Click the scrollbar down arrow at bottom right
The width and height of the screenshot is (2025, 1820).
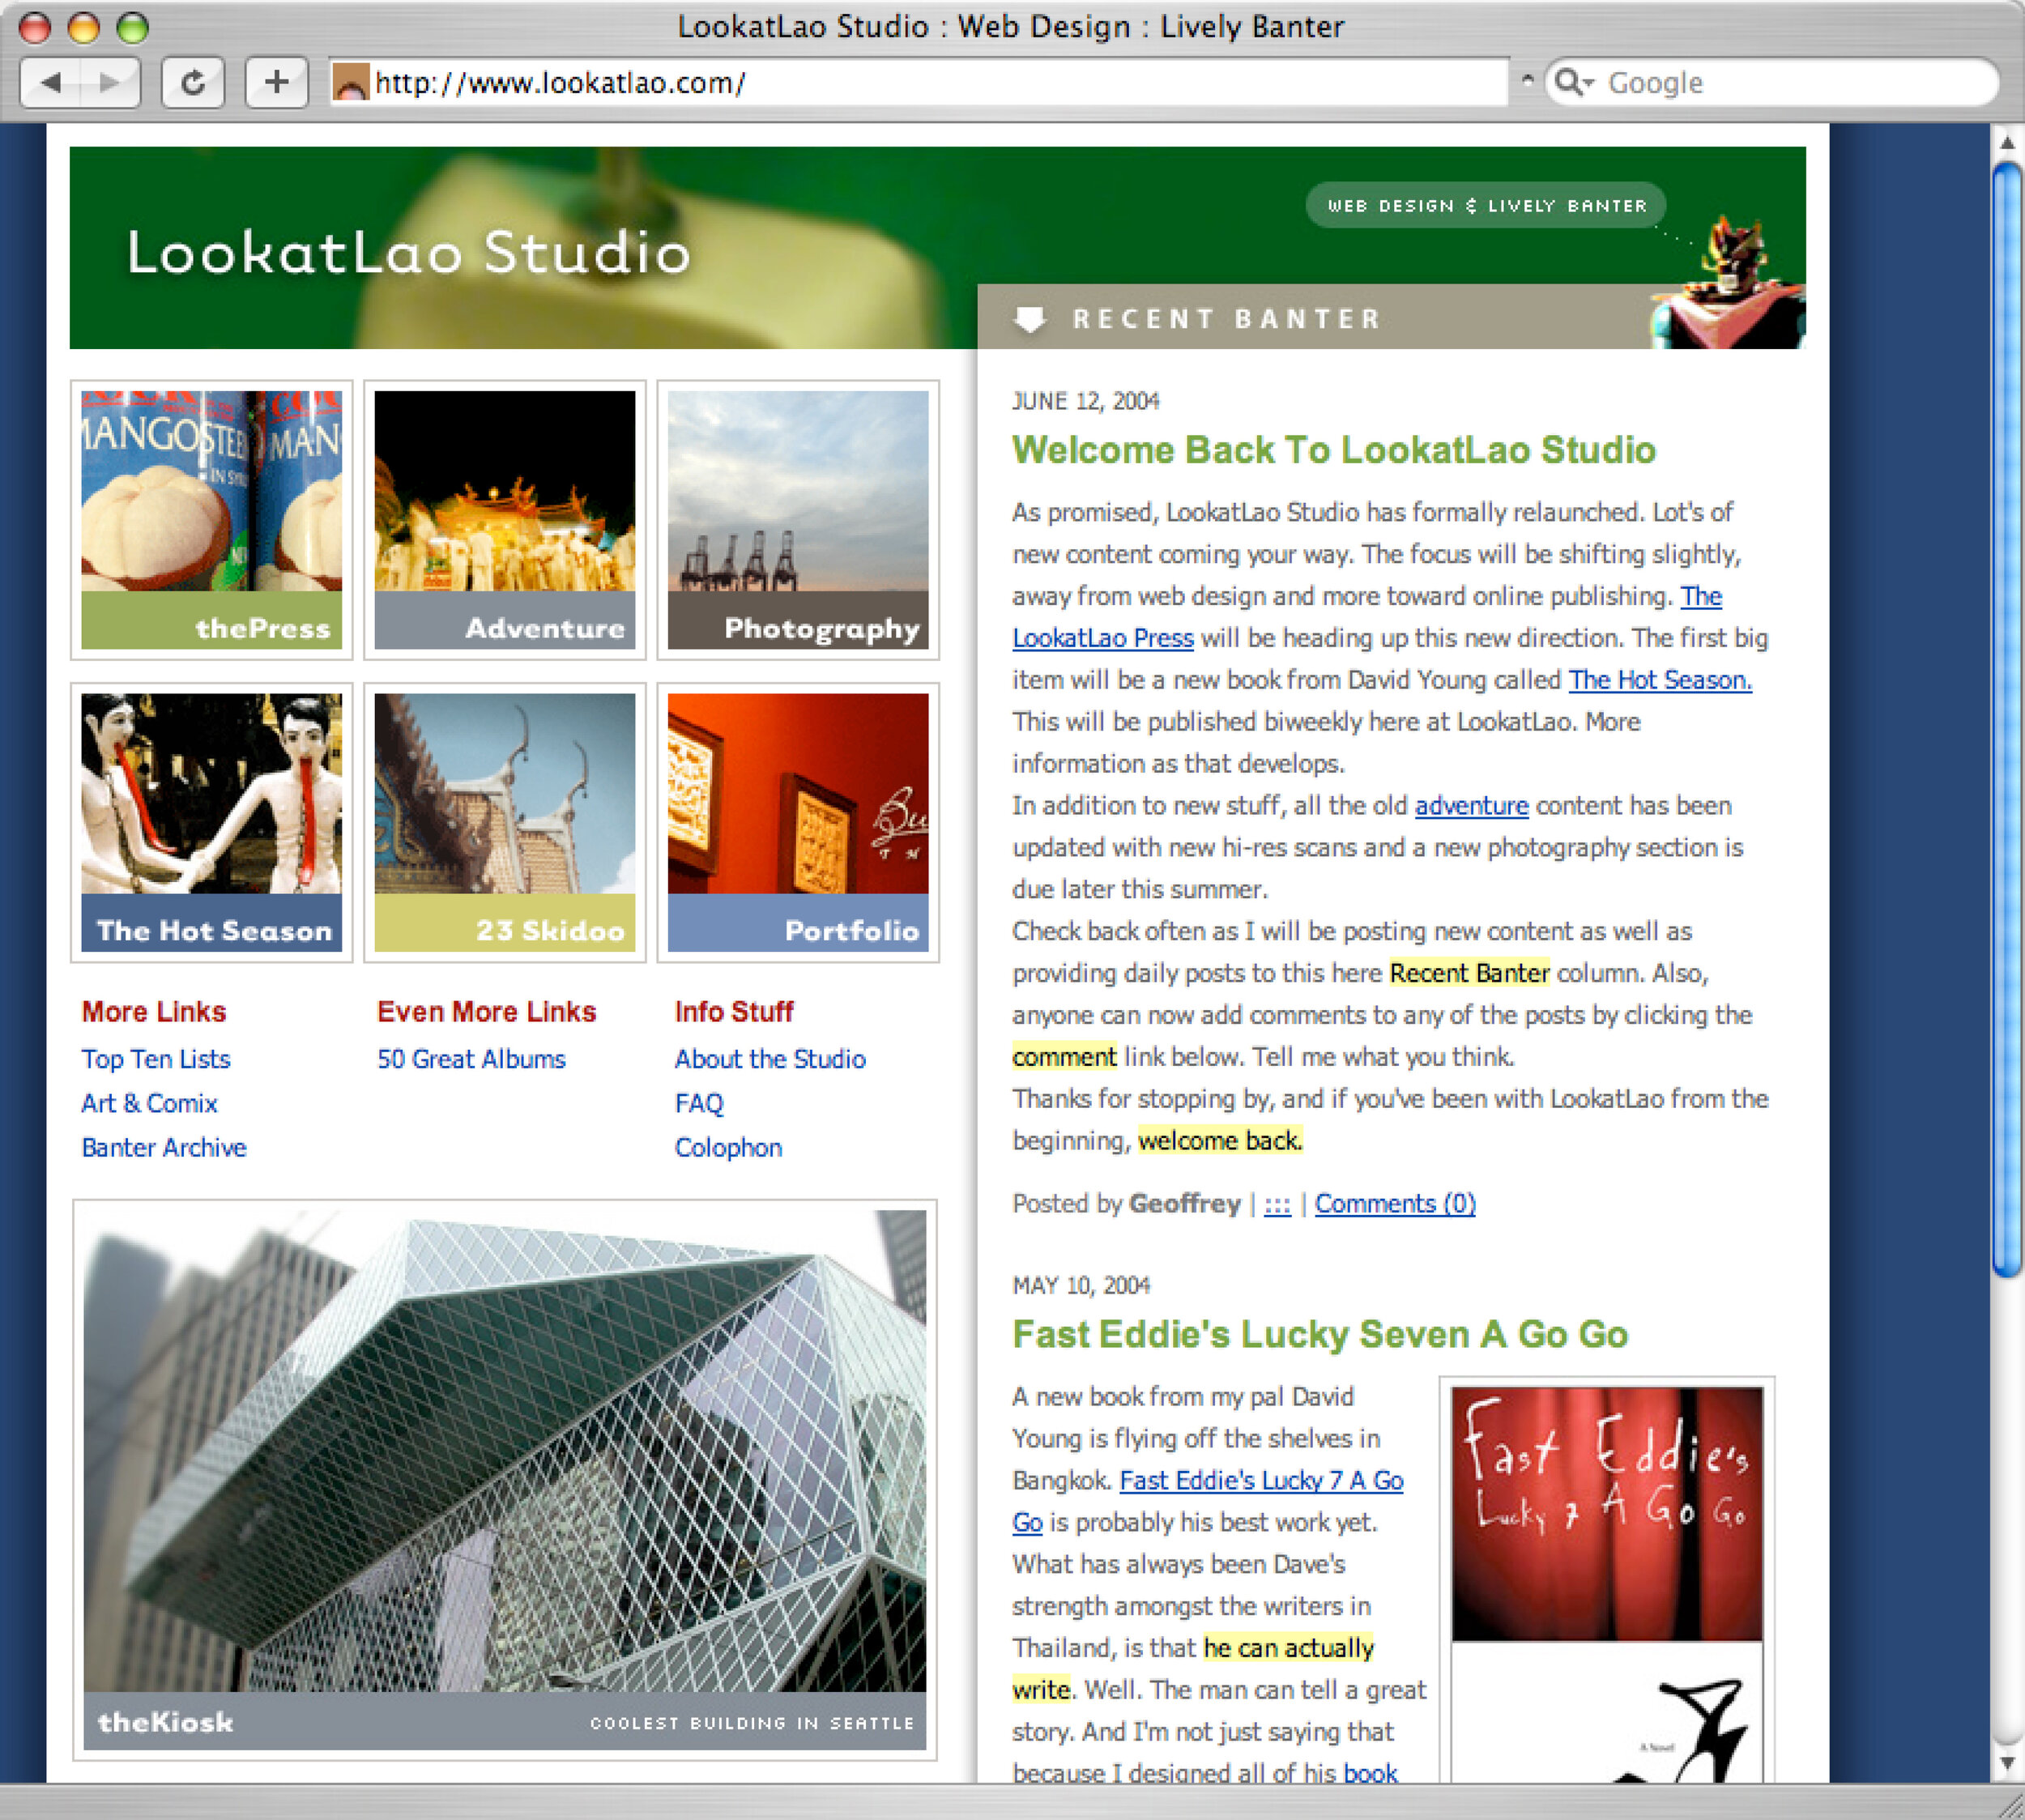pyautogui.click(x=2006, y=1763)
